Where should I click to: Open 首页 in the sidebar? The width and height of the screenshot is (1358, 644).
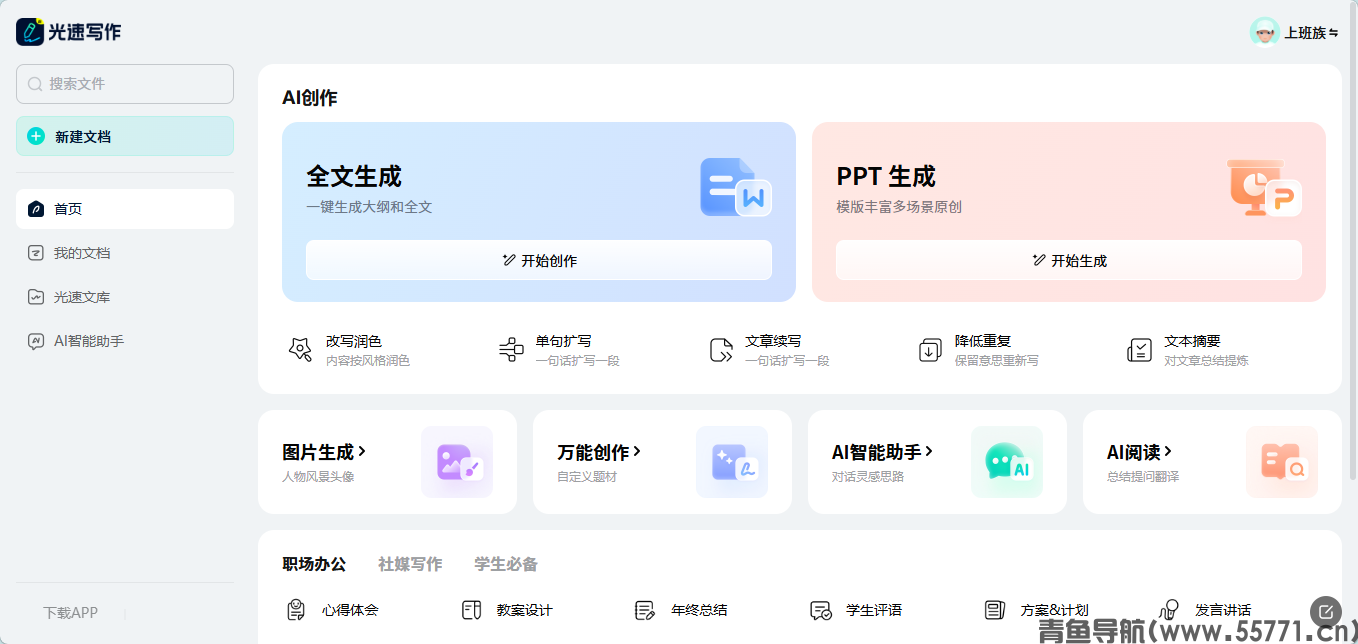pos(125,209)
